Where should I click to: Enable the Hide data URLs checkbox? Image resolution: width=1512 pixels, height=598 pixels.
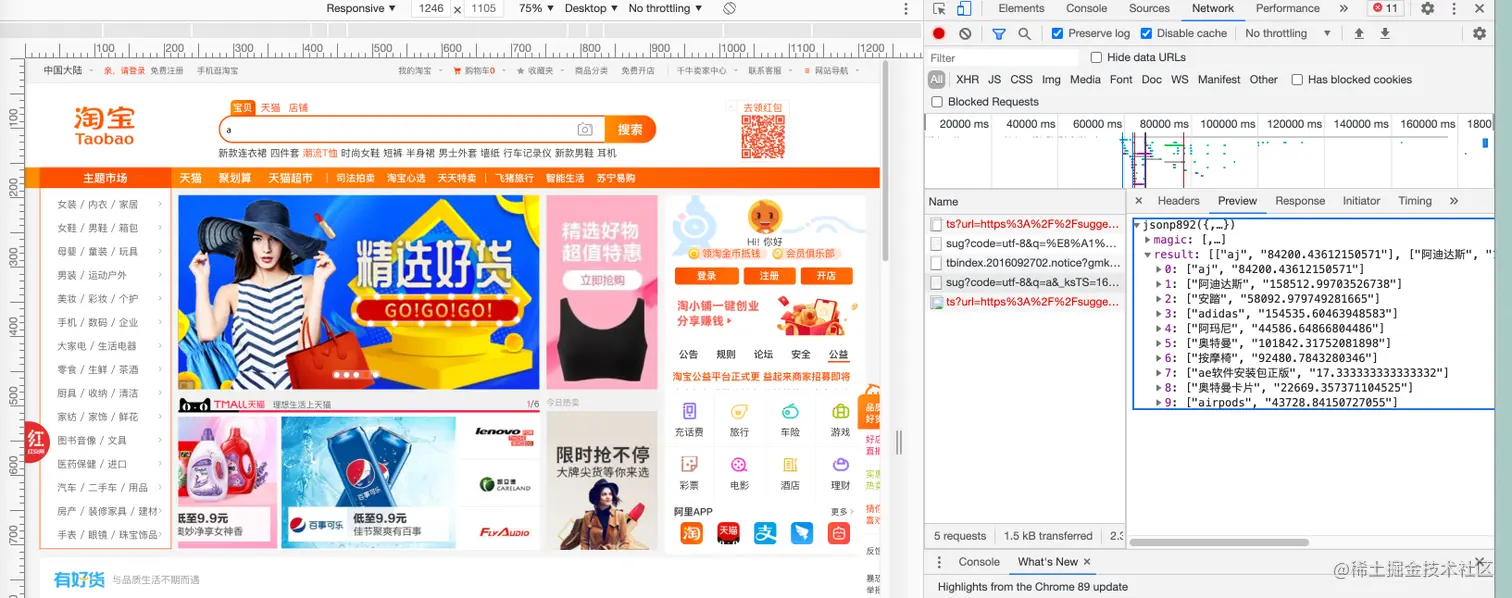[x=1097, y=57]
